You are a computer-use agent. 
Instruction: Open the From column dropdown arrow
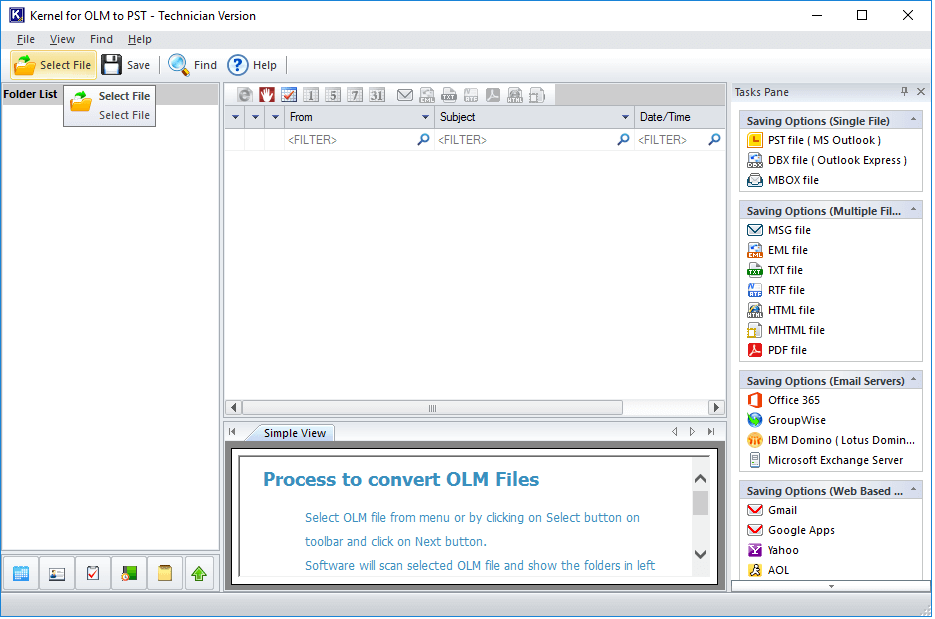(425, 117)
